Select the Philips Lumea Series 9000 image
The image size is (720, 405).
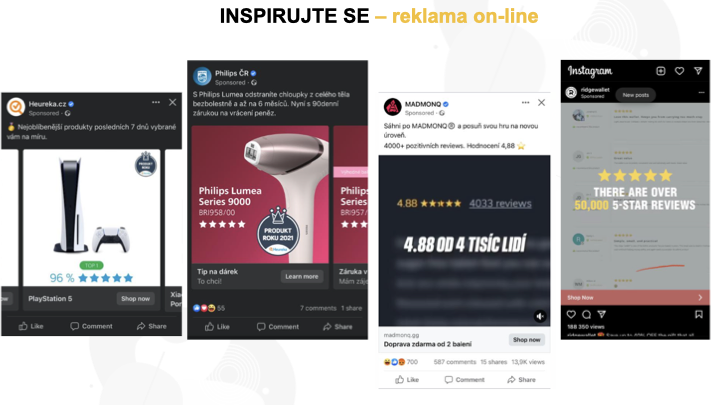point(260,195)
